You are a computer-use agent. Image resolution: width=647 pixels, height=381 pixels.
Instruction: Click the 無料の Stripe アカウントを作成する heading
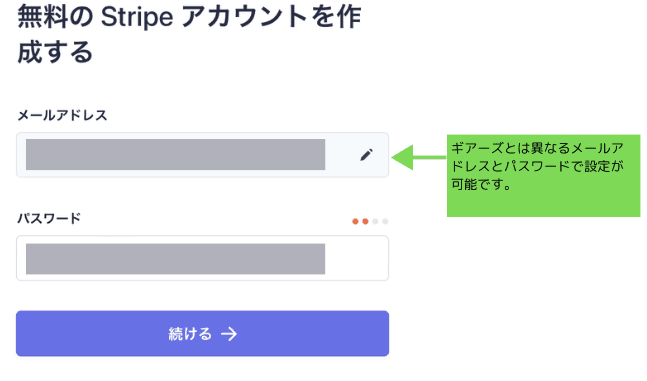[x=189, y=34]
